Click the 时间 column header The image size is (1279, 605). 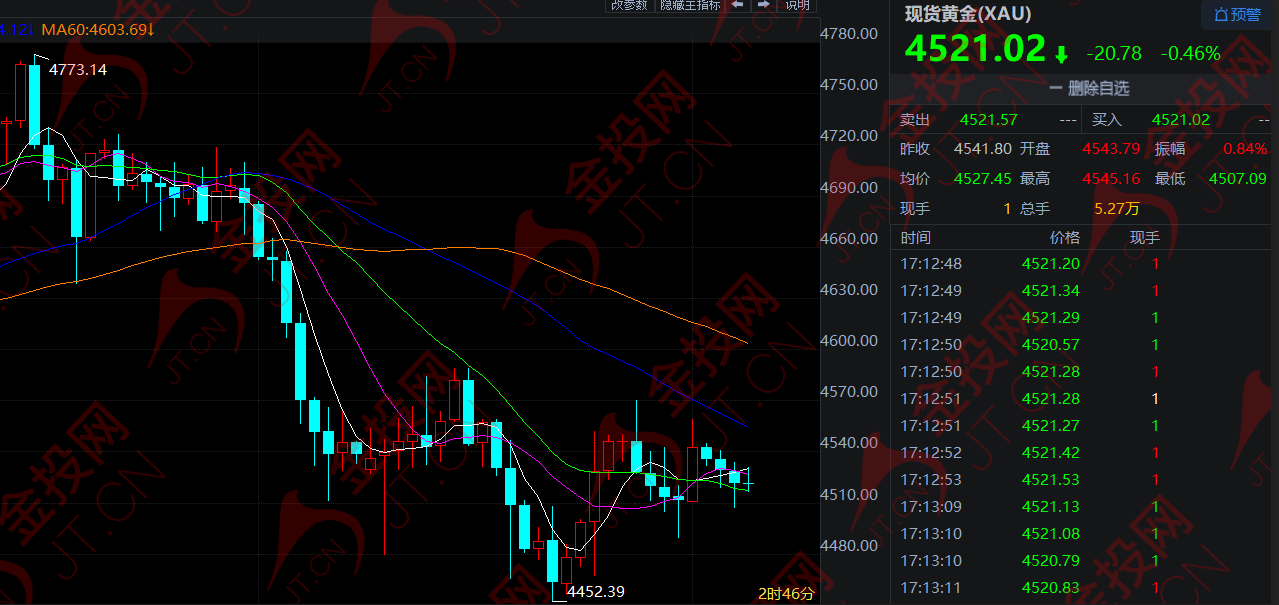tap(915, 237)
